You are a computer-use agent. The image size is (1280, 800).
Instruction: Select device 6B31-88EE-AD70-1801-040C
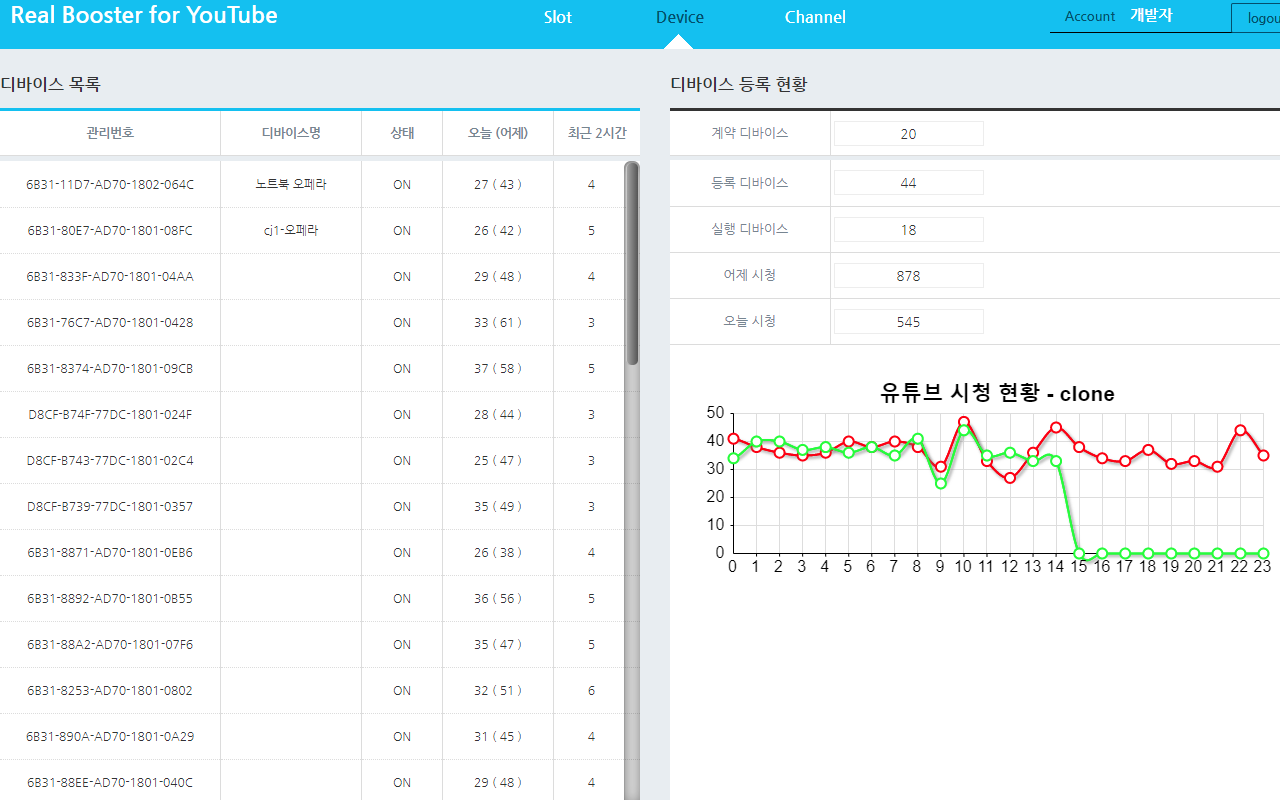(110, 783)
